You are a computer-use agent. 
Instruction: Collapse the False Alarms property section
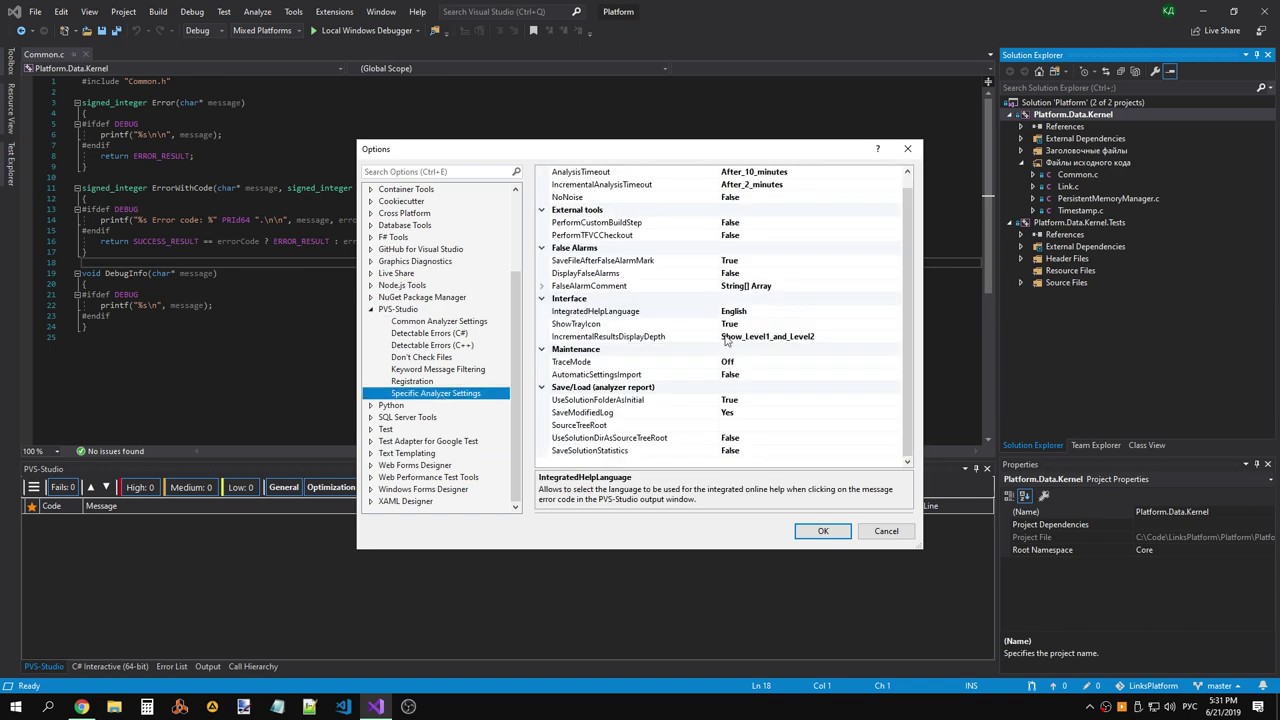tap(542, 248)
